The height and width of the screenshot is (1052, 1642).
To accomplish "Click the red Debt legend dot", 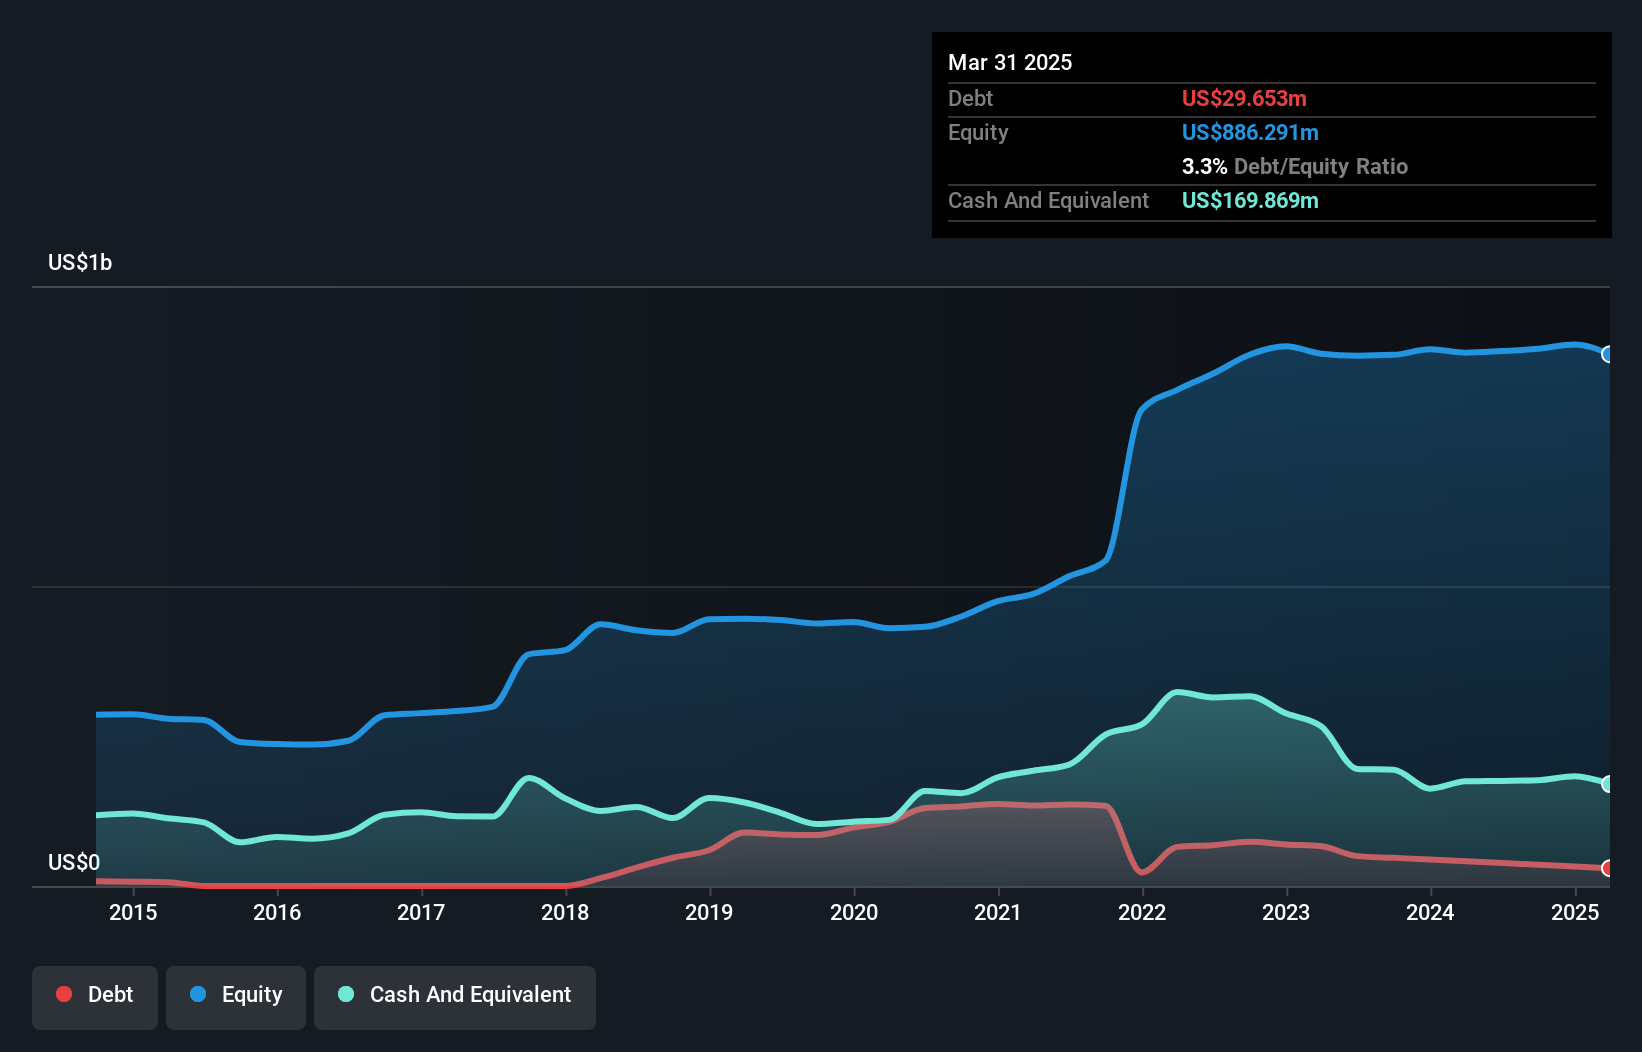I will [64, 994].
